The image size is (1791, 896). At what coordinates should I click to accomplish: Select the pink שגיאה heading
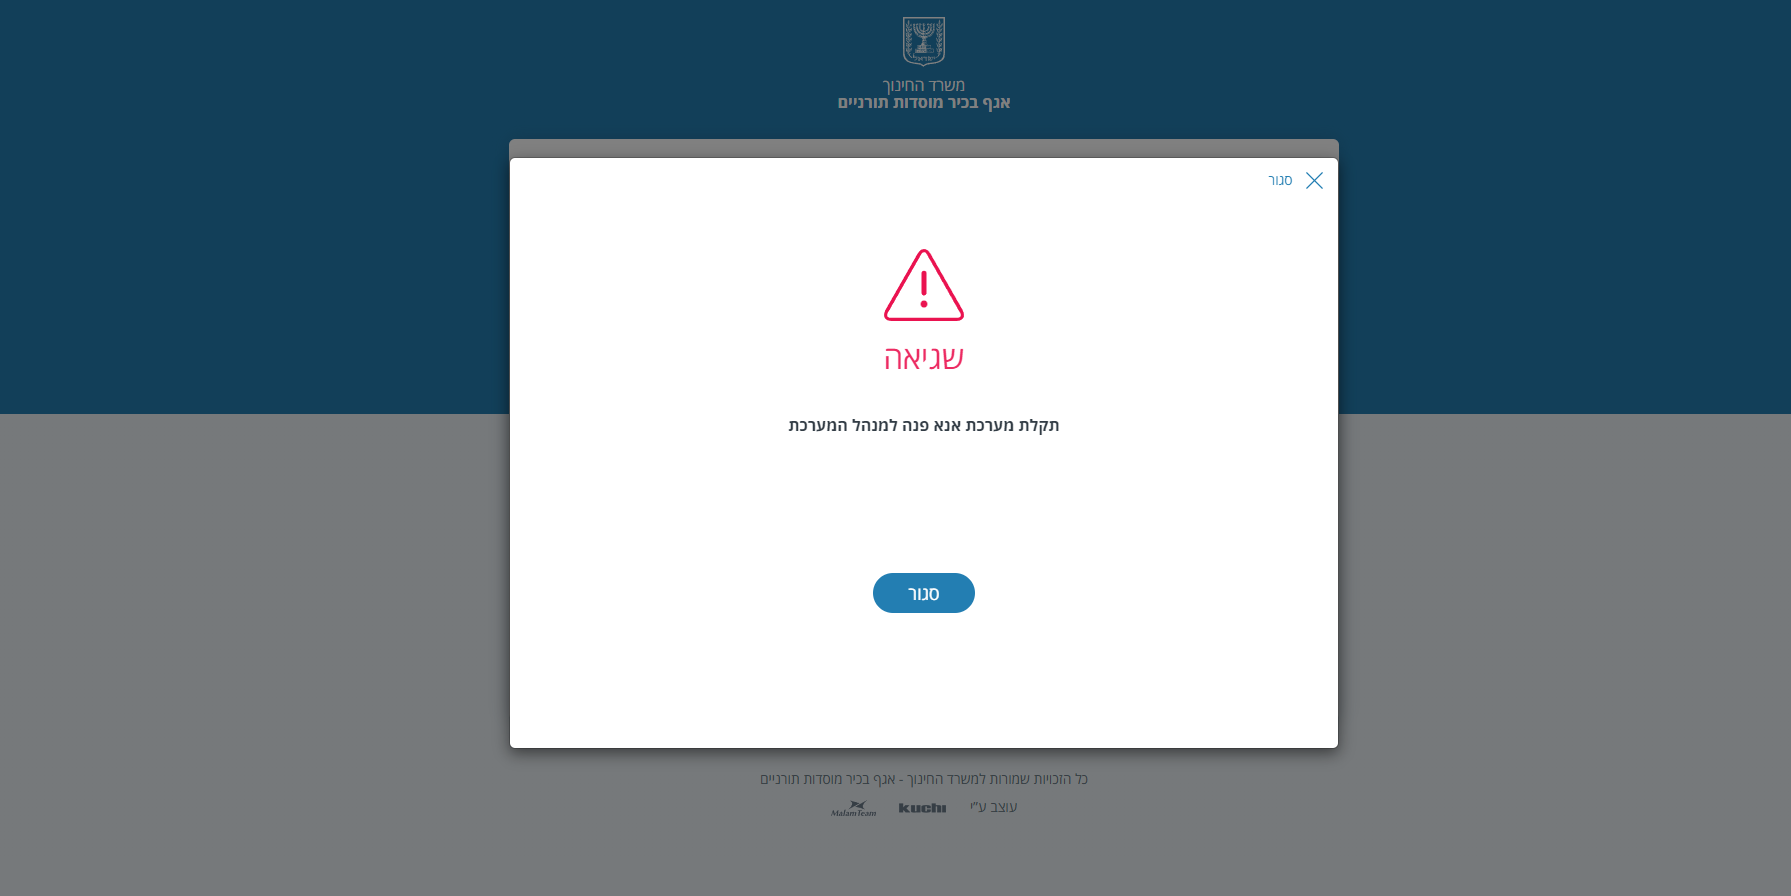pos(923,358)
